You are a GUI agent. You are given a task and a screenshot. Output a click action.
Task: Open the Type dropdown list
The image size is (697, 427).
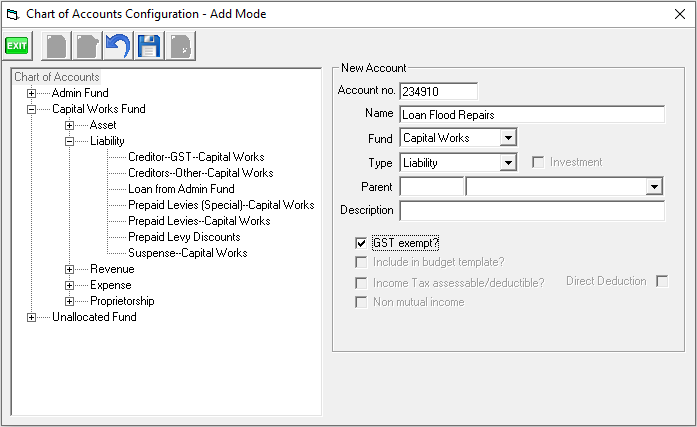(x=508, y=162)
